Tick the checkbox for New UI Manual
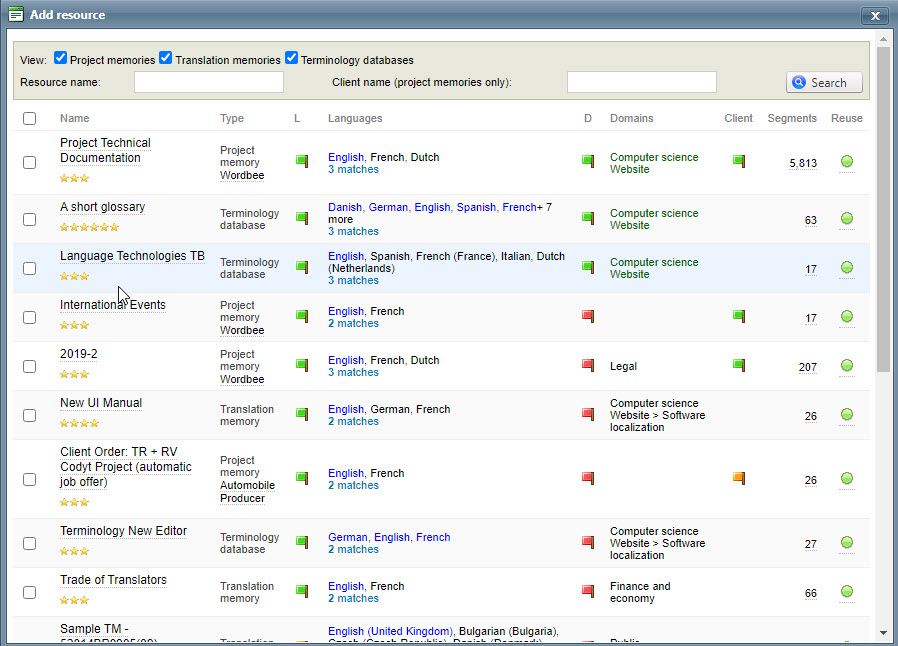The width and height of the screenshot is (898, 646). (29, 415)
